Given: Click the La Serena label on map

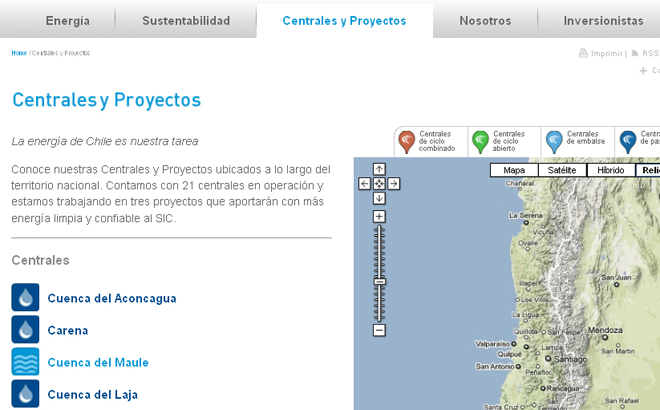Looking at the screenshot, I should point(526,216).
